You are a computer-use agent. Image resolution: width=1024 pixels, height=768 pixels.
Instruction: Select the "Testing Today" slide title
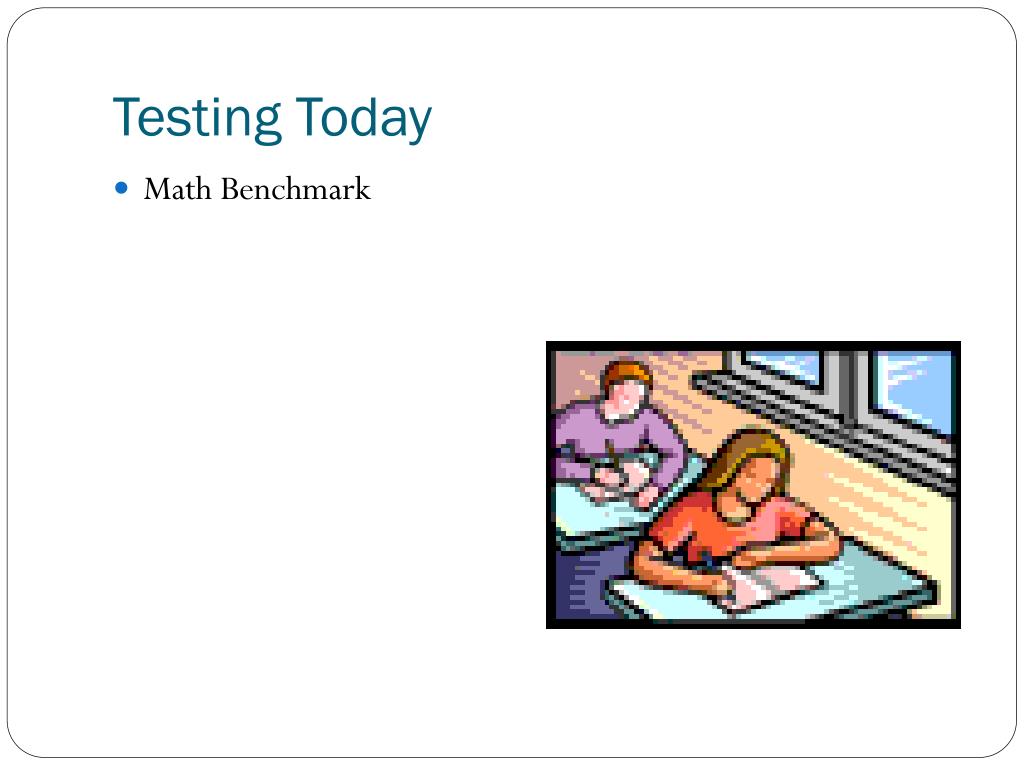[272, 118]
